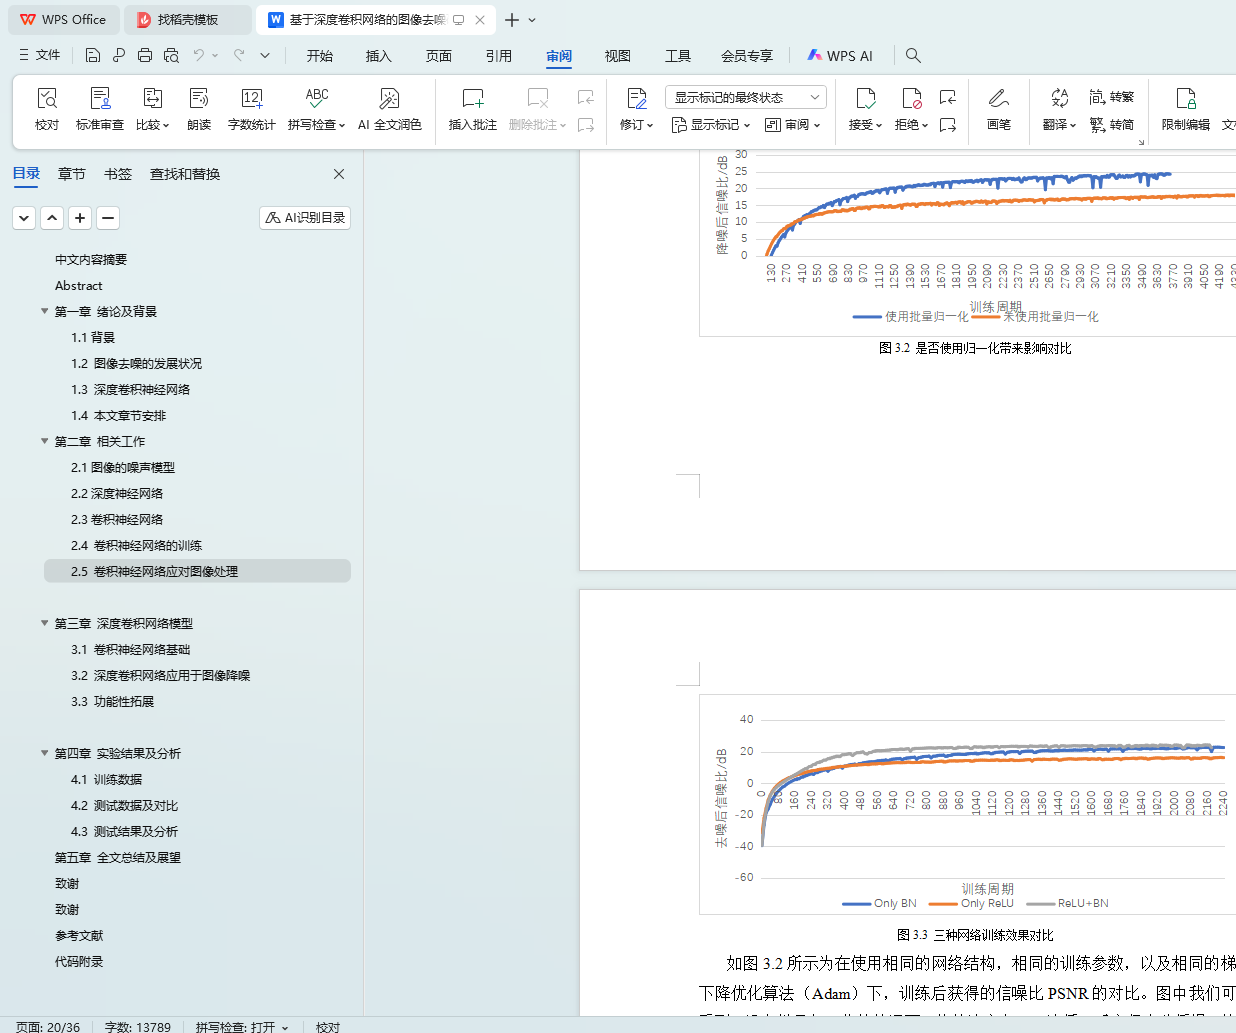Jump to 4.3 测试结果及分析
The height and width of the screenshot is (1033, 1236).
coord(124,831)
